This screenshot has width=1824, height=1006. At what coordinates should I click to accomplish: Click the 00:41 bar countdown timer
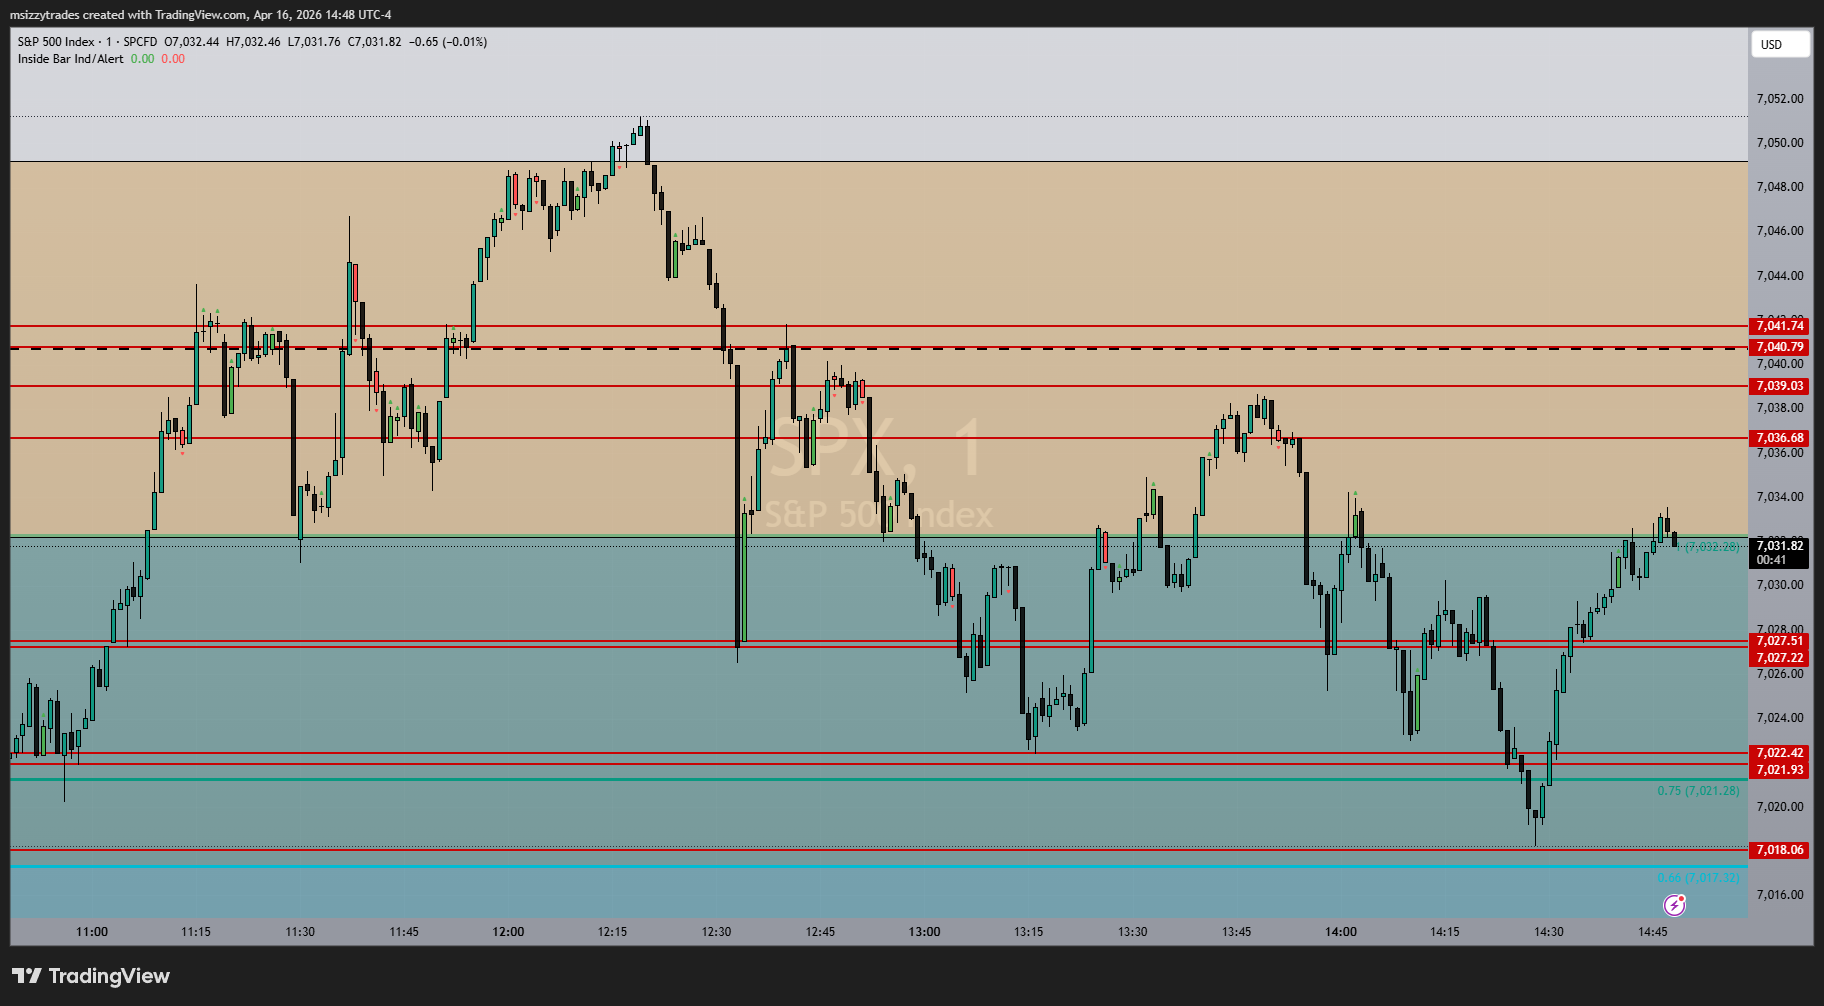[x=1772, y=560]
